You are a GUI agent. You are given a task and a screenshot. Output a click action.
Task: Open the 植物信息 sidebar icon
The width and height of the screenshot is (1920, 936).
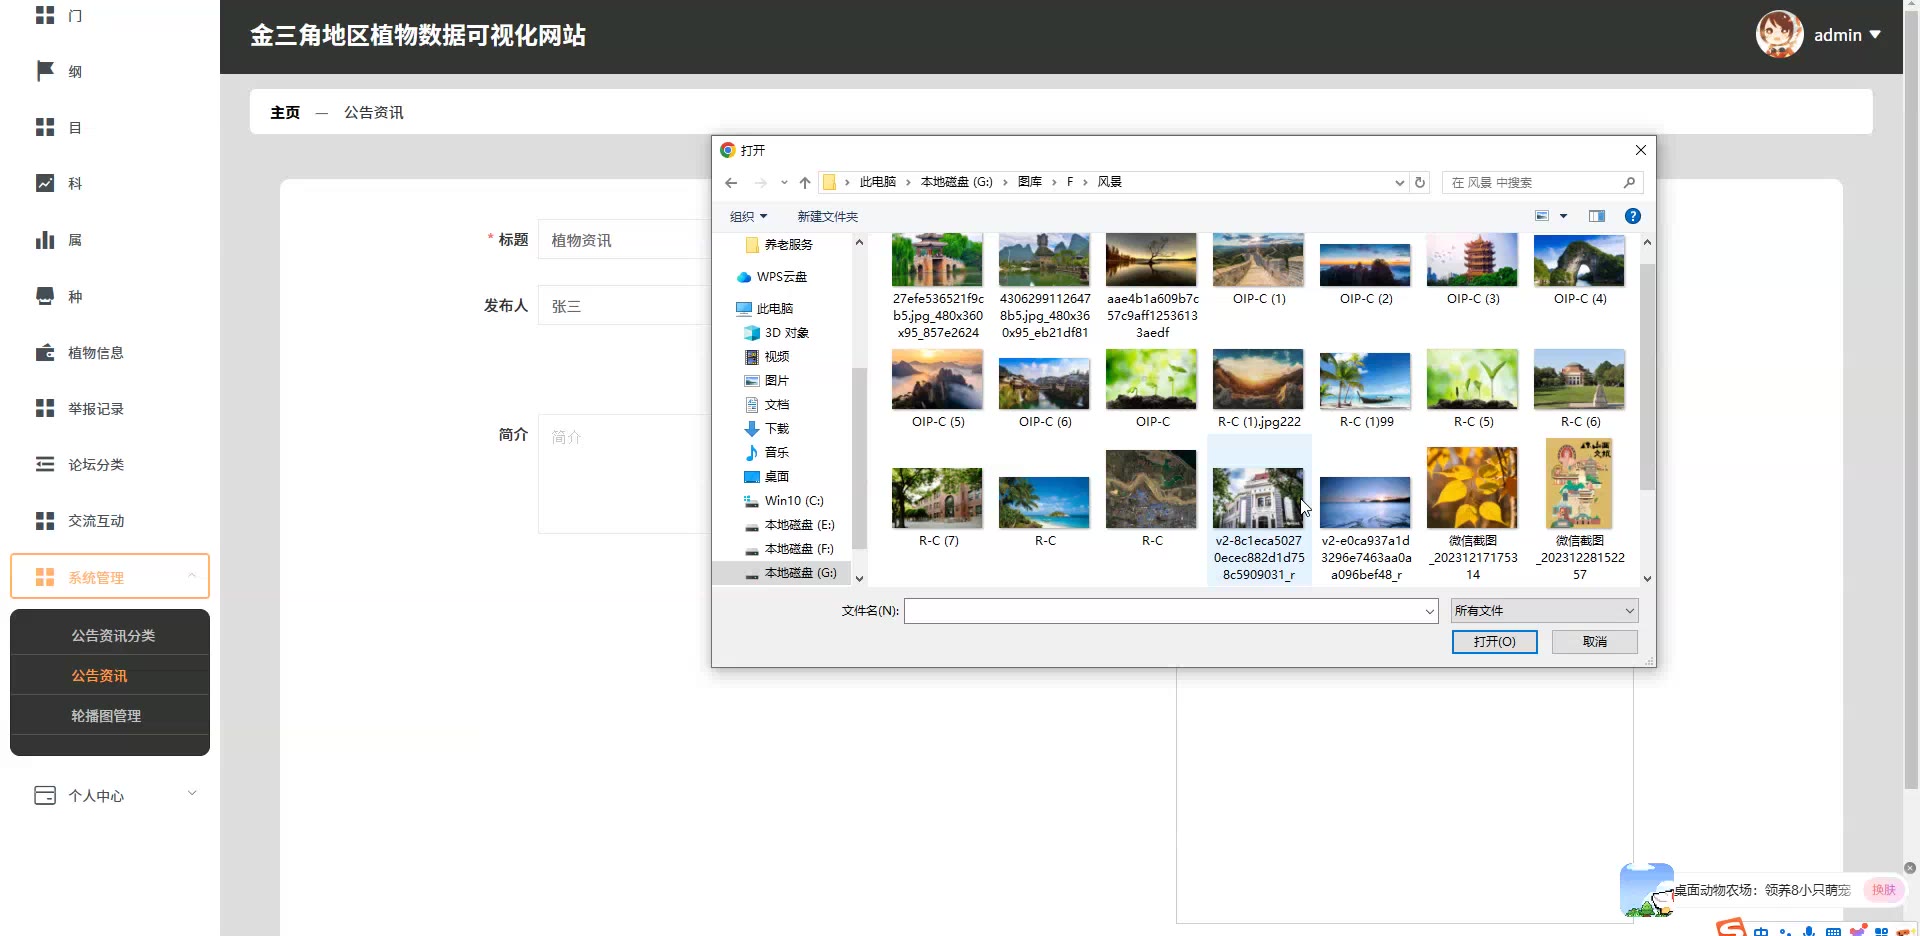45,353
